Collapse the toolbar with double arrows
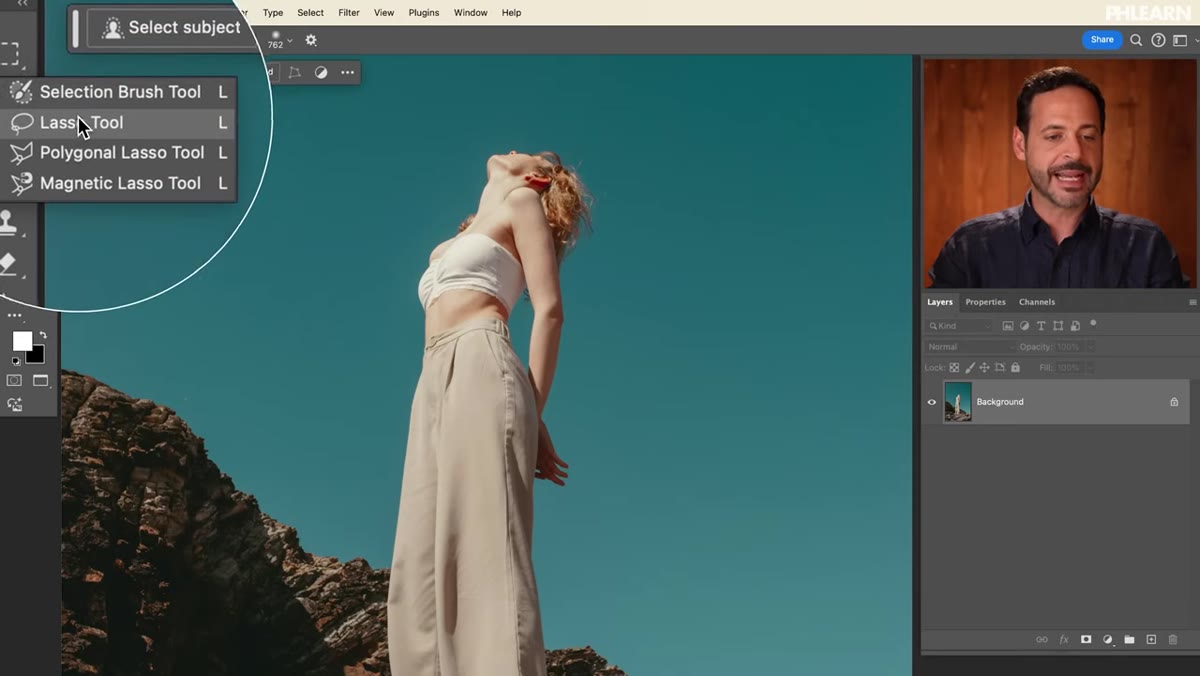The image size is (1200, 676). pos(23,4)
